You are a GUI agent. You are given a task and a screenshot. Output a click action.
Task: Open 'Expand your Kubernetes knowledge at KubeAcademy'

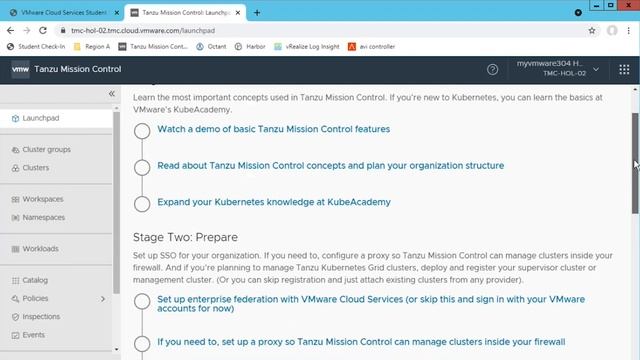274,202
